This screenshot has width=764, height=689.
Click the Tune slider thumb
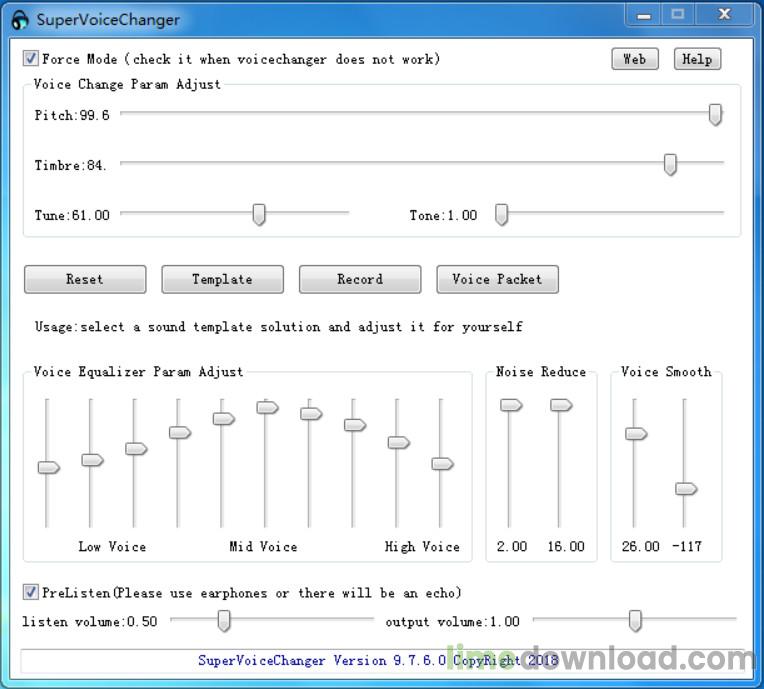click(259, 214)
